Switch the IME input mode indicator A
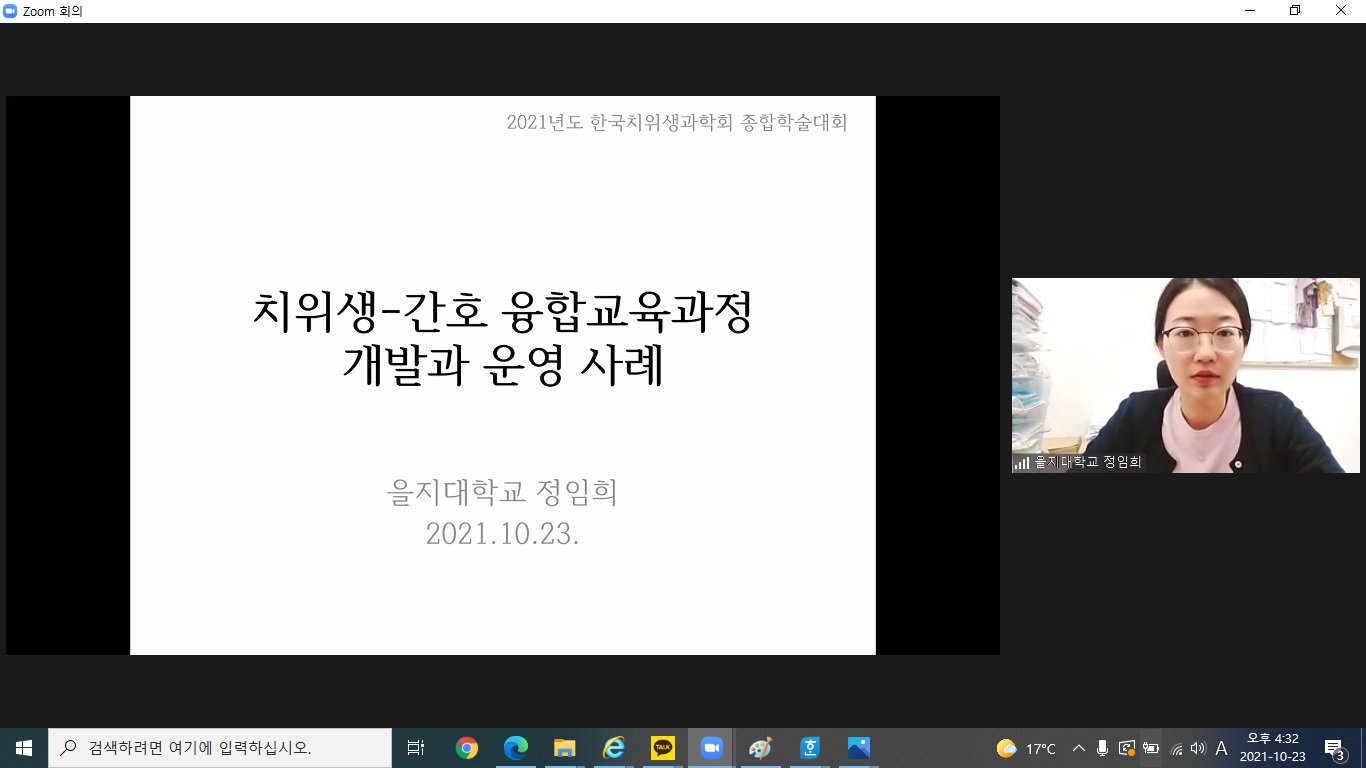This screenshot has height=768, width=1366. [x=1221, y=748]
